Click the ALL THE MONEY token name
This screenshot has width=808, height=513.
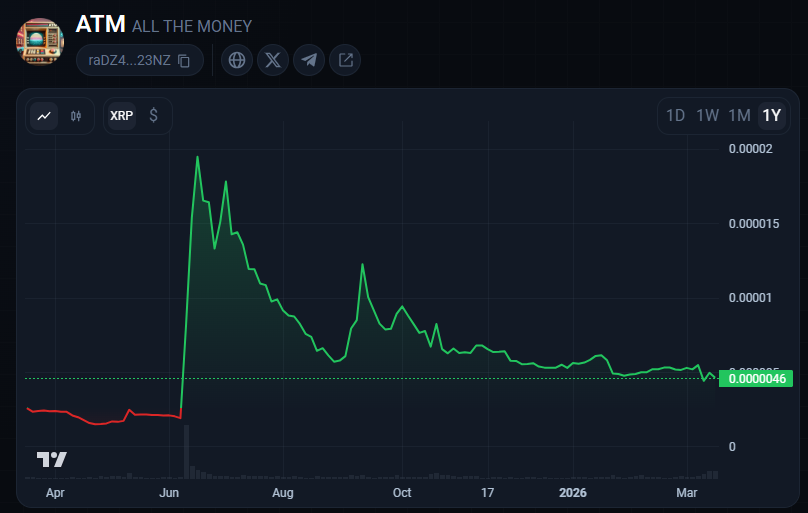(x=192, y=26)
